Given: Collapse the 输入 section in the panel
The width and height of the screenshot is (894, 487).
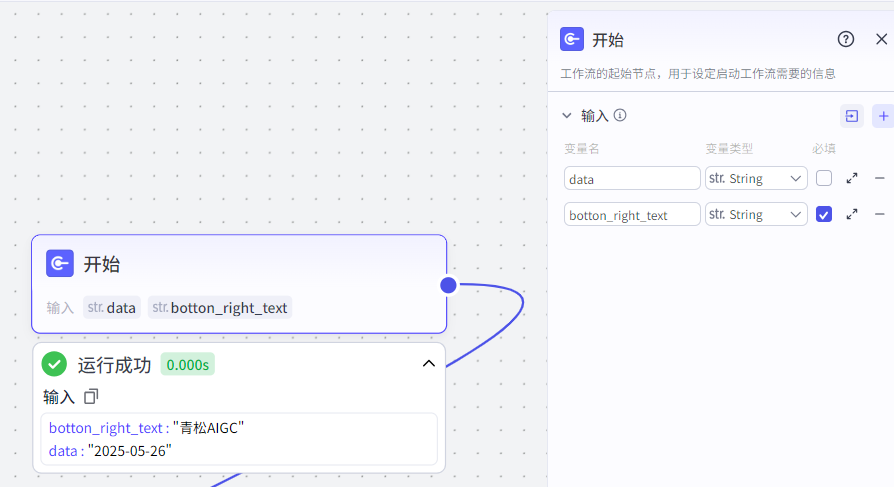Looking at the screenshot, I should pyautogui.click(x=567, y=116).
